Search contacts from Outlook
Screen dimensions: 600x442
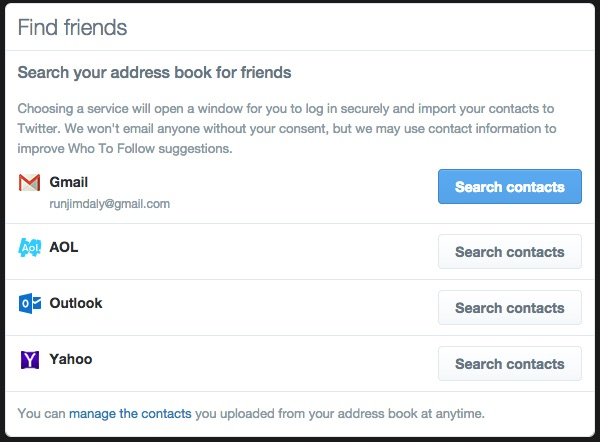pyautogui.click(x=510, y=308)
